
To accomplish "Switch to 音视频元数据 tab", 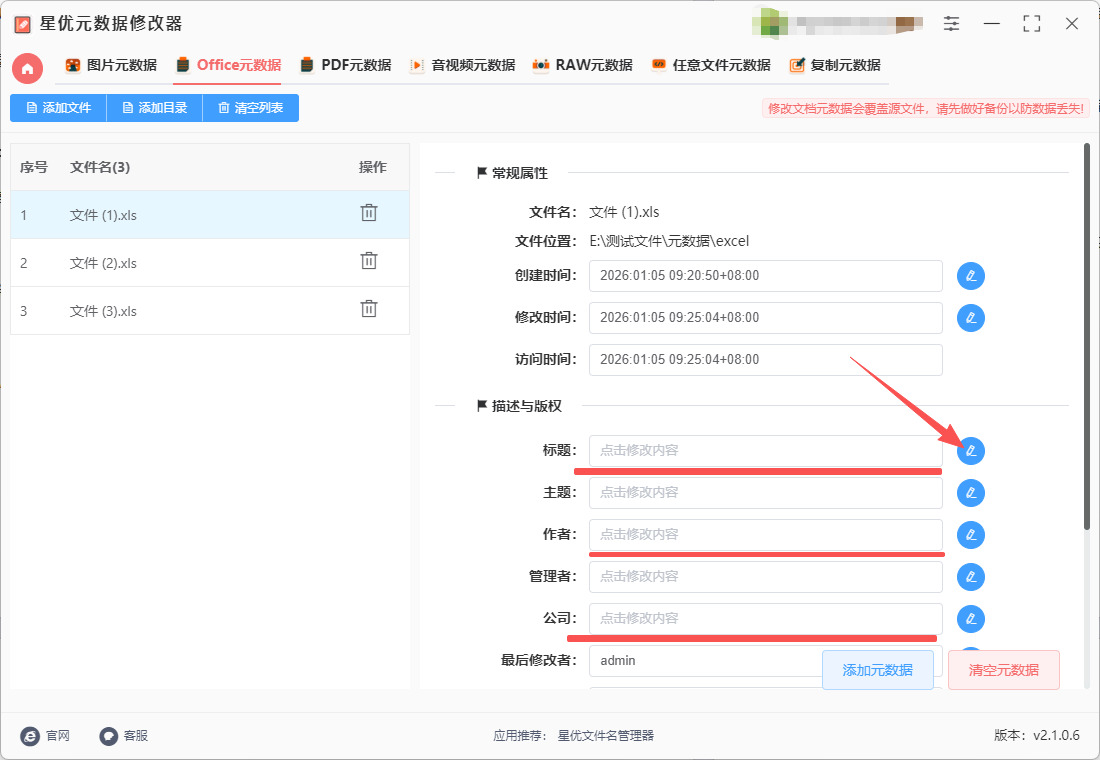I will [x=462, y=65].
